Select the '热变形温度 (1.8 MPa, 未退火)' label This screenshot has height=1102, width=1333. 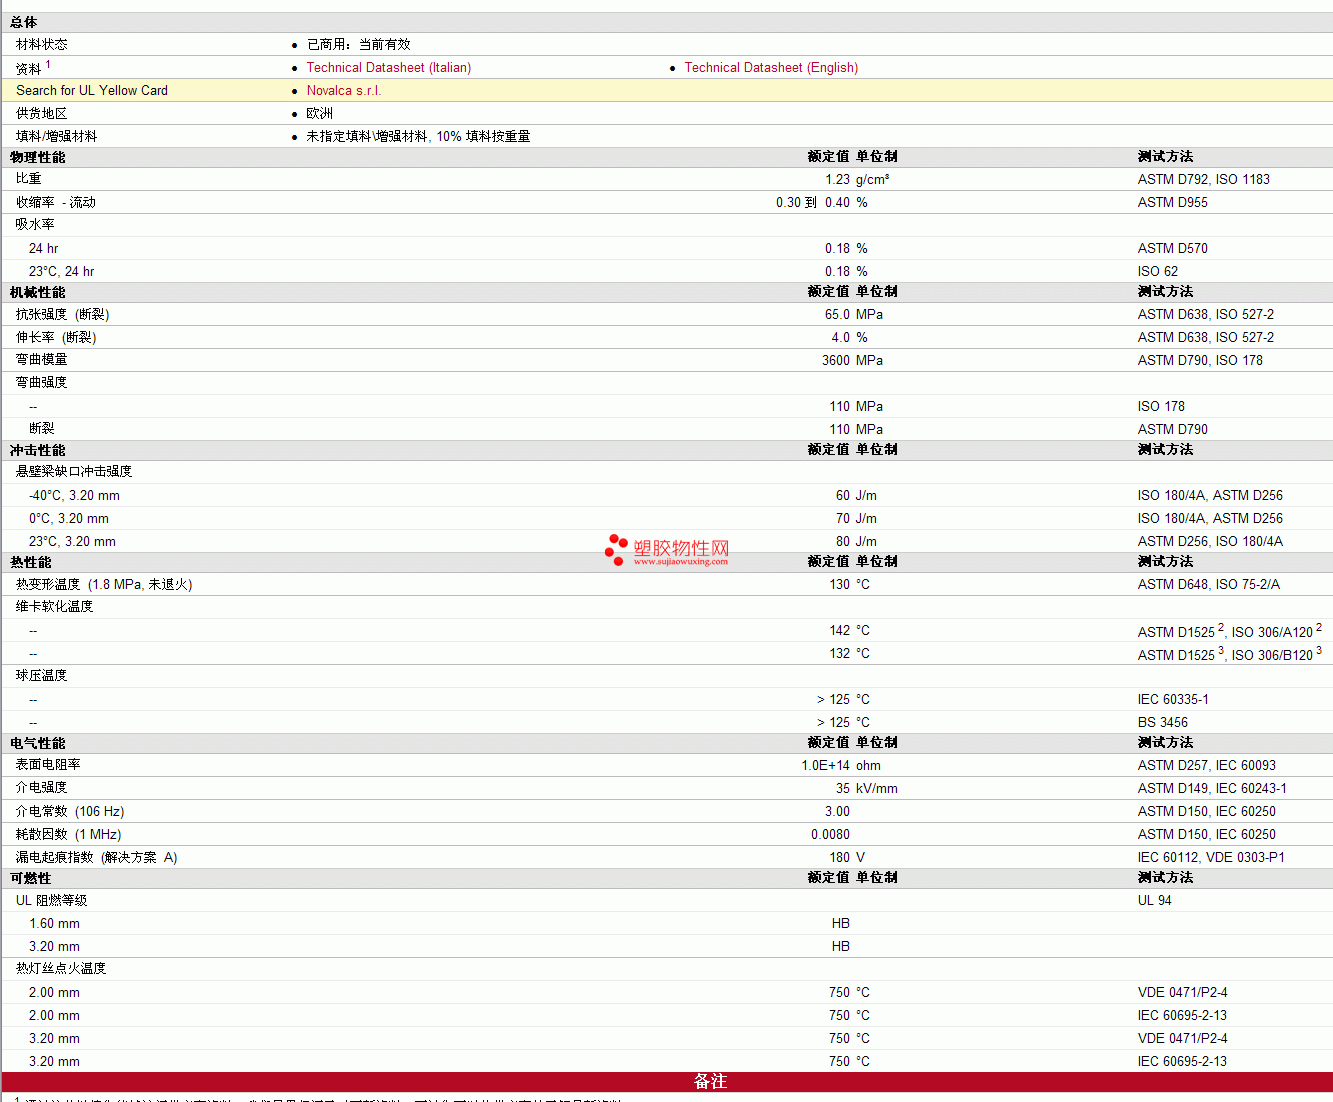pos(104,585)
